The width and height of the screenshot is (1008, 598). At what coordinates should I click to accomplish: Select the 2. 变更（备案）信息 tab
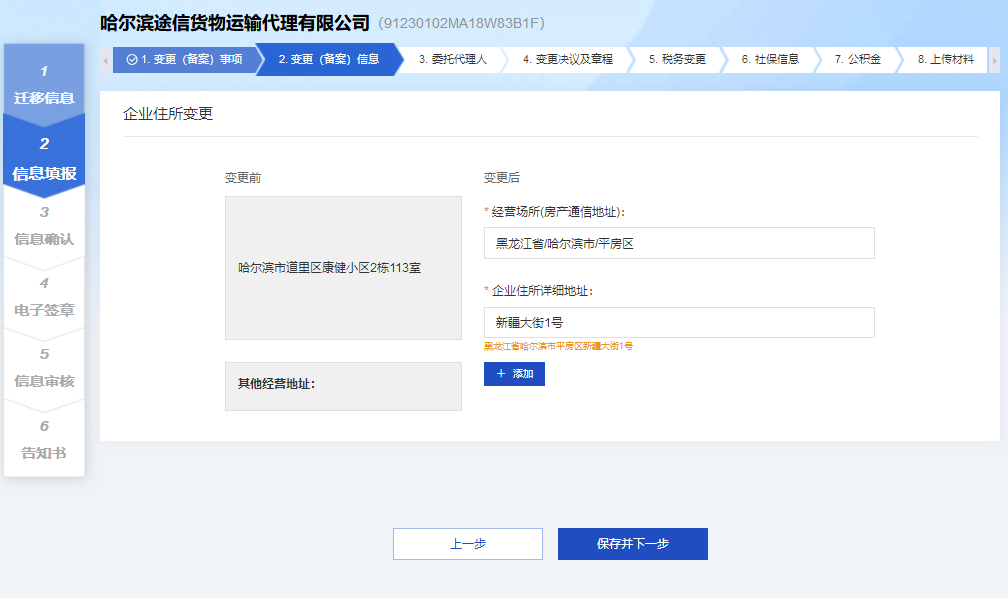pos(328,60)
